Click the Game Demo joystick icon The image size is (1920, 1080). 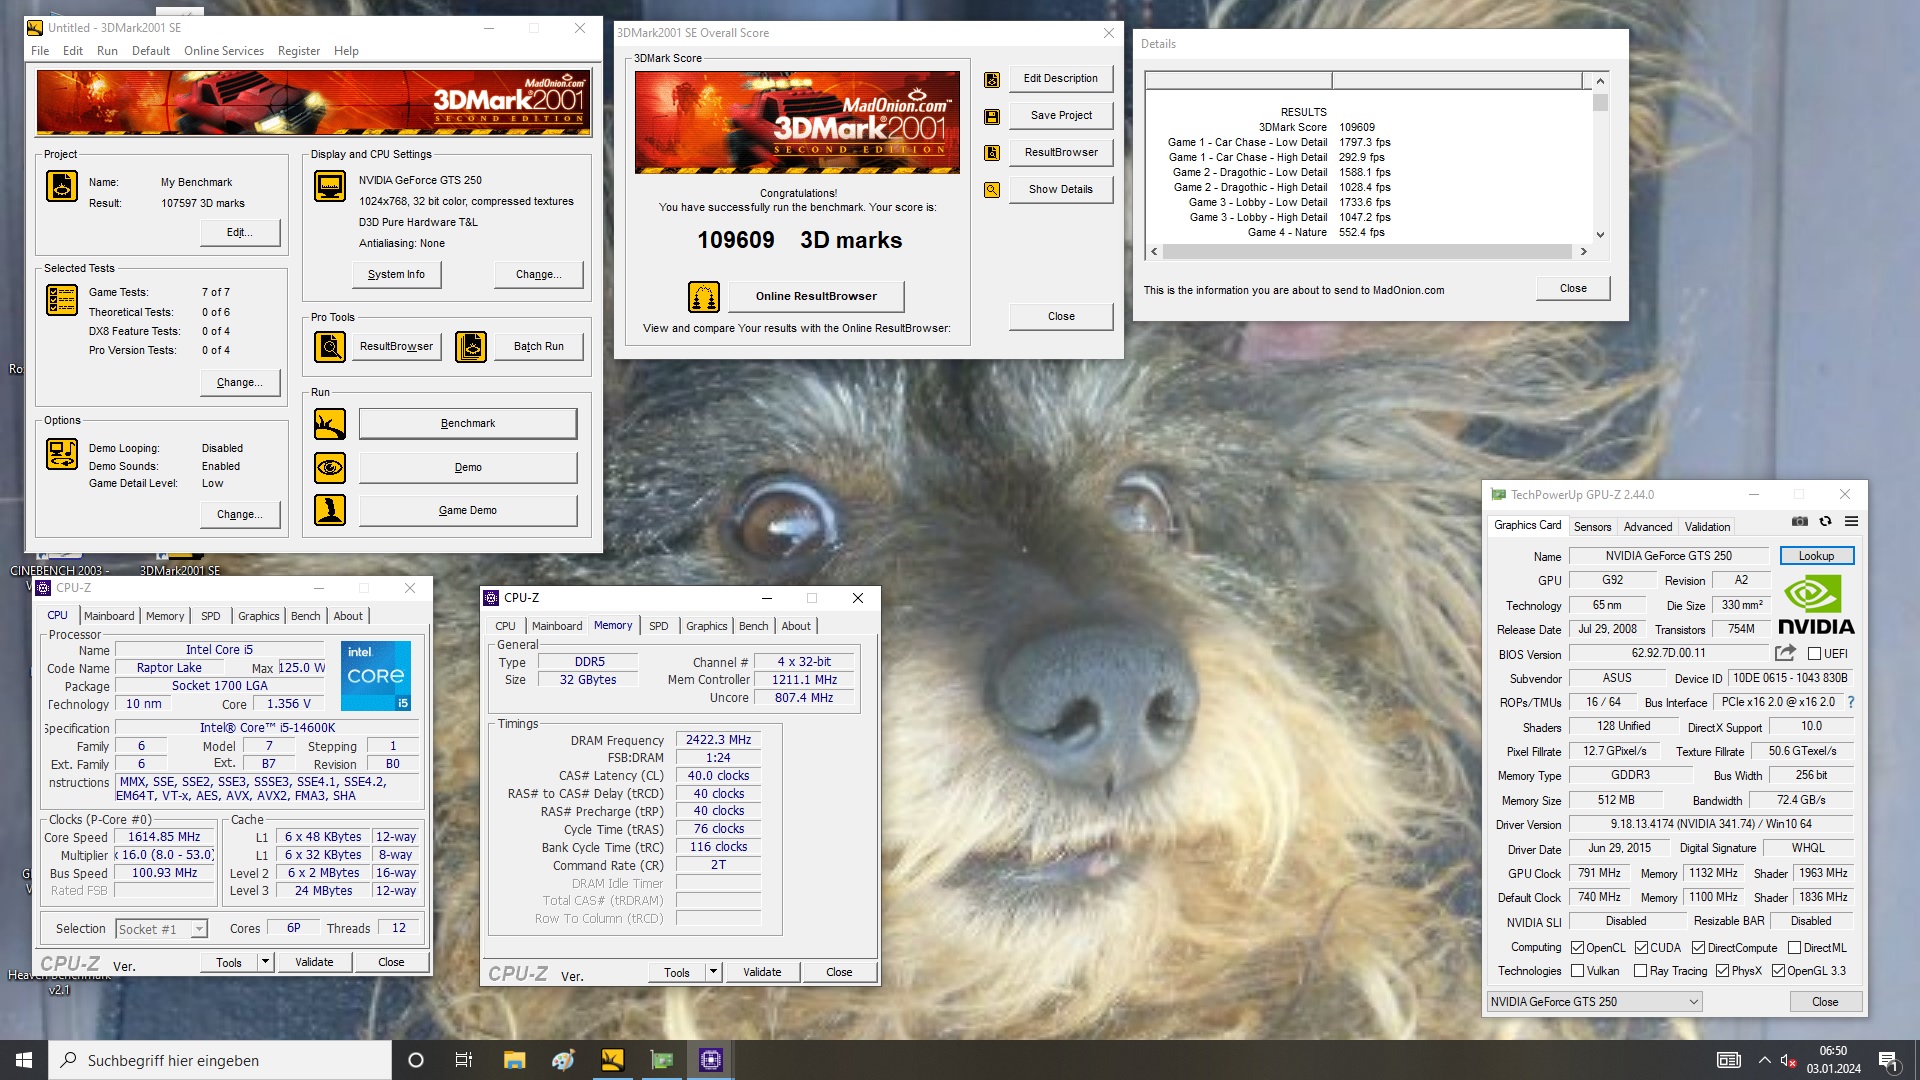[330, 510]
